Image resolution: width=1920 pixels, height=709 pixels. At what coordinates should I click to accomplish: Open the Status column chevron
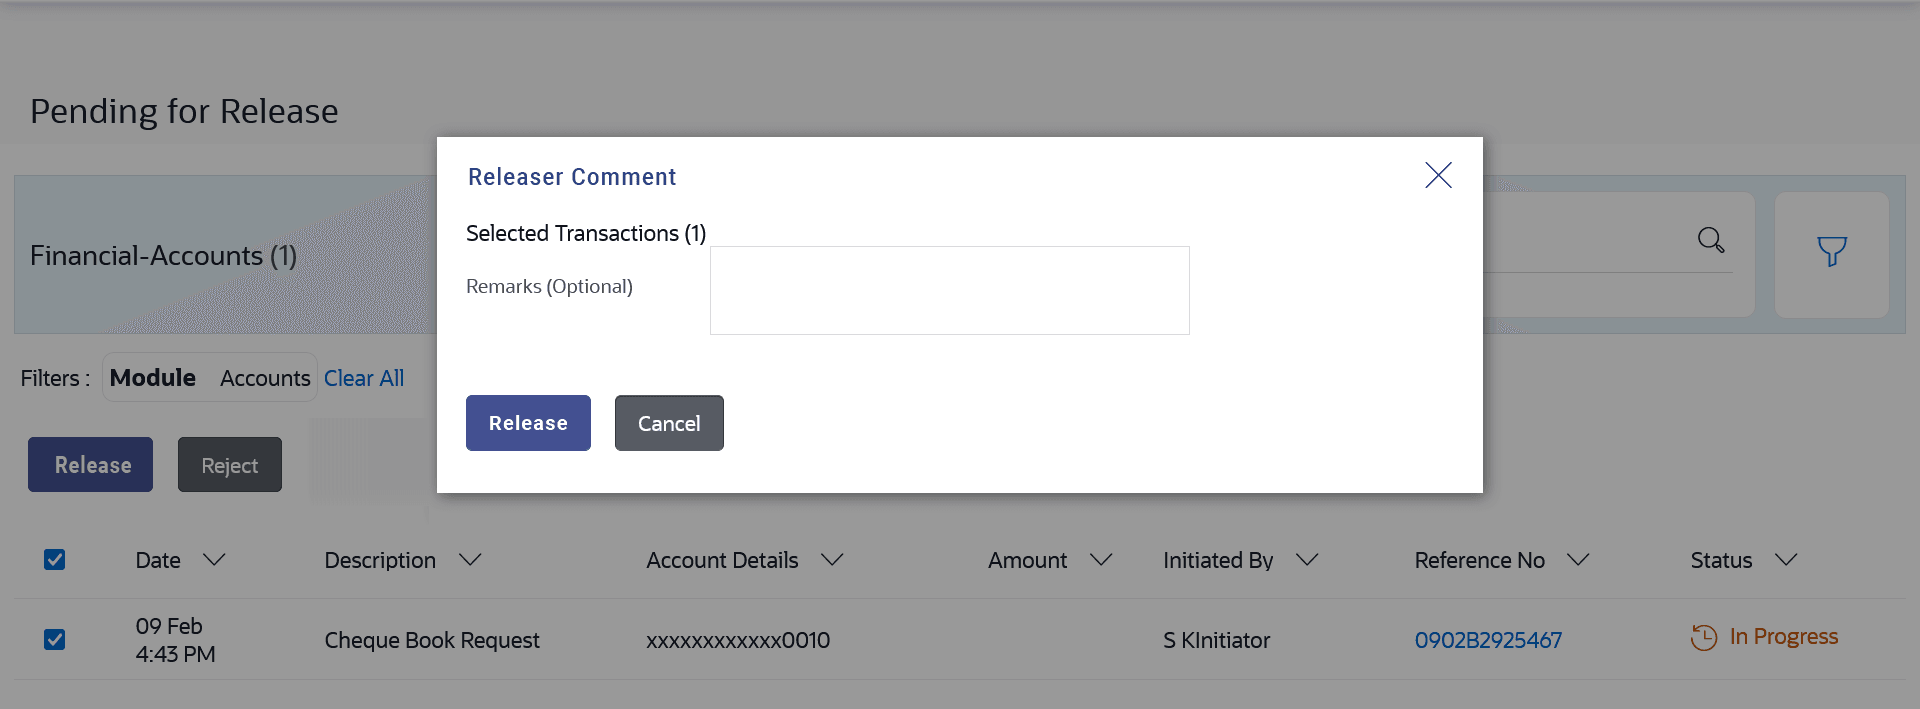(1786, 560)
